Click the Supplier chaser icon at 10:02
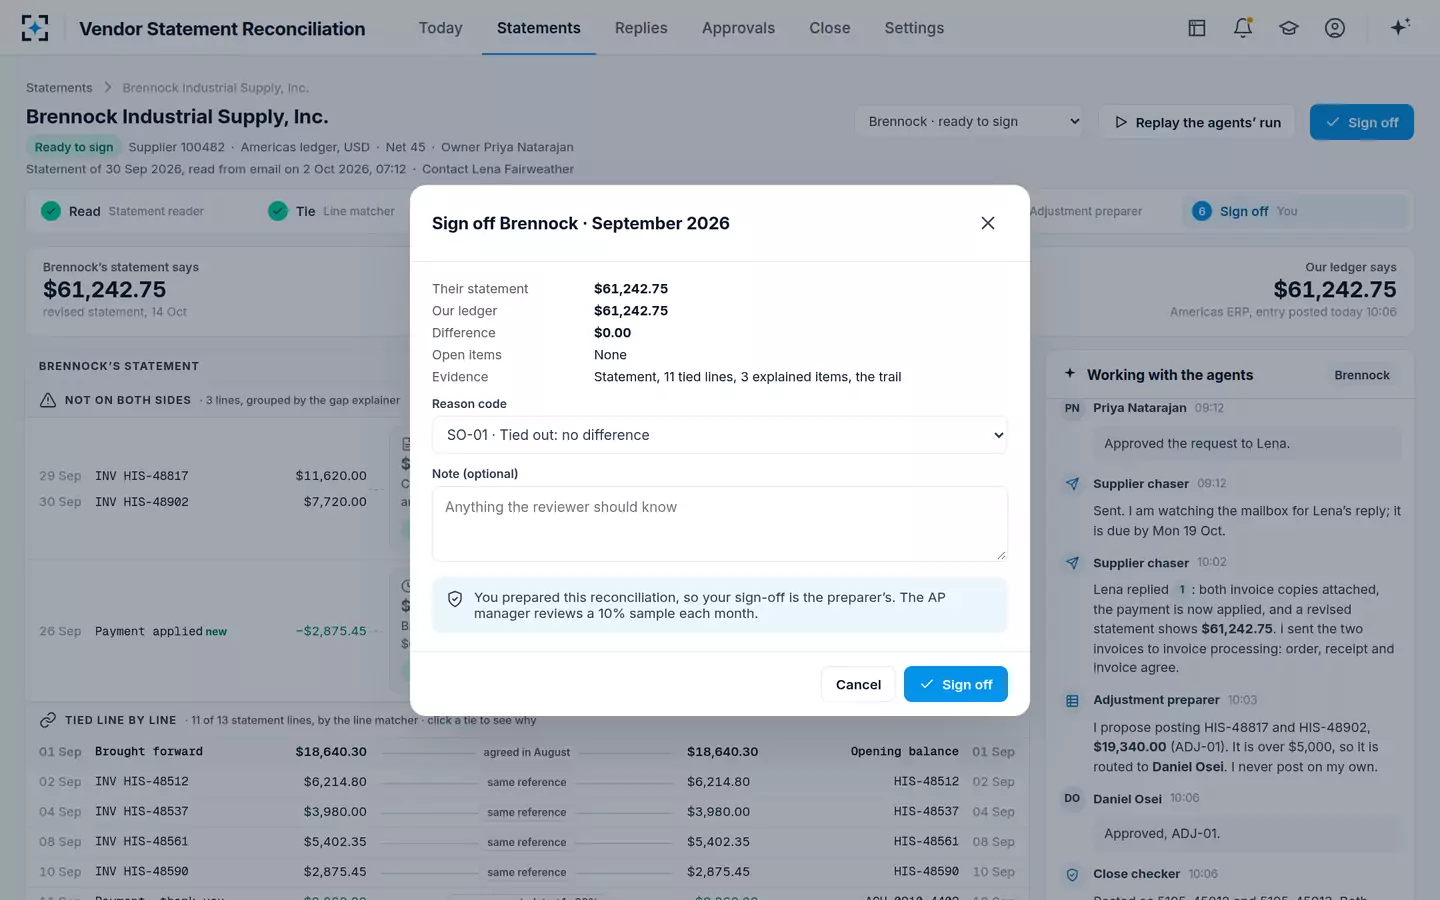The image size is (1440, 900). (1072, 563)
